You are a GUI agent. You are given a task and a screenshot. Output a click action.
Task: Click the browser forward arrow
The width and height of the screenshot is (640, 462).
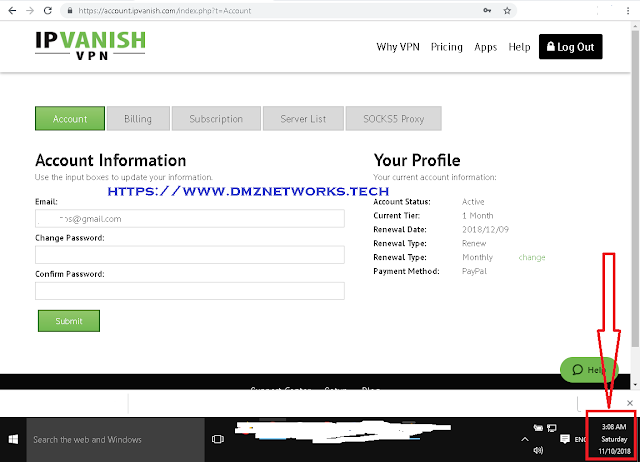tap(30, 11)
